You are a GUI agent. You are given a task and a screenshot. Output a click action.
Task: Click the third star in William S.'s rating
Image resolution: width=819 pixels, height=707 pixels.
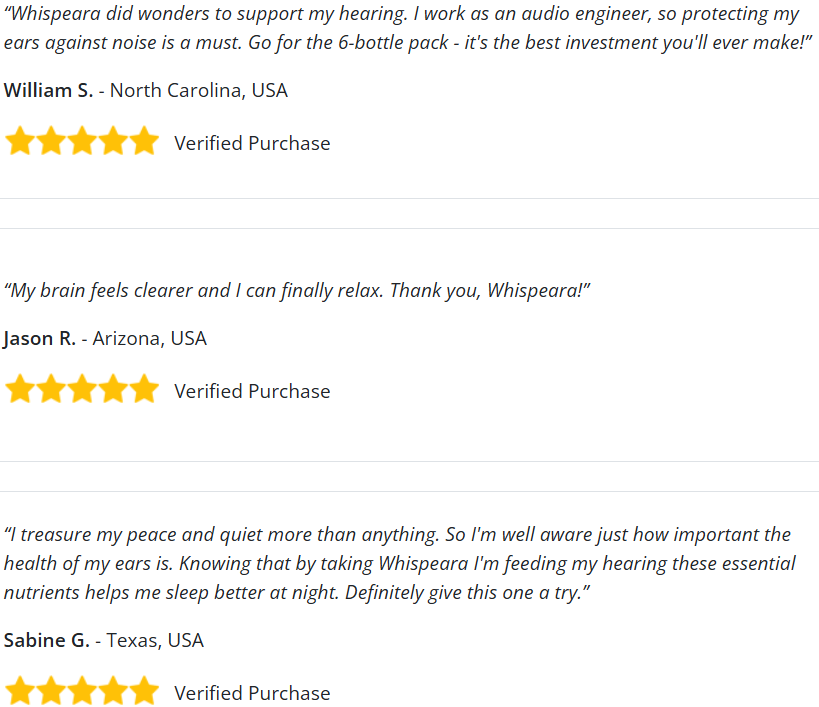pyautogui.click(x=82, y=141)
